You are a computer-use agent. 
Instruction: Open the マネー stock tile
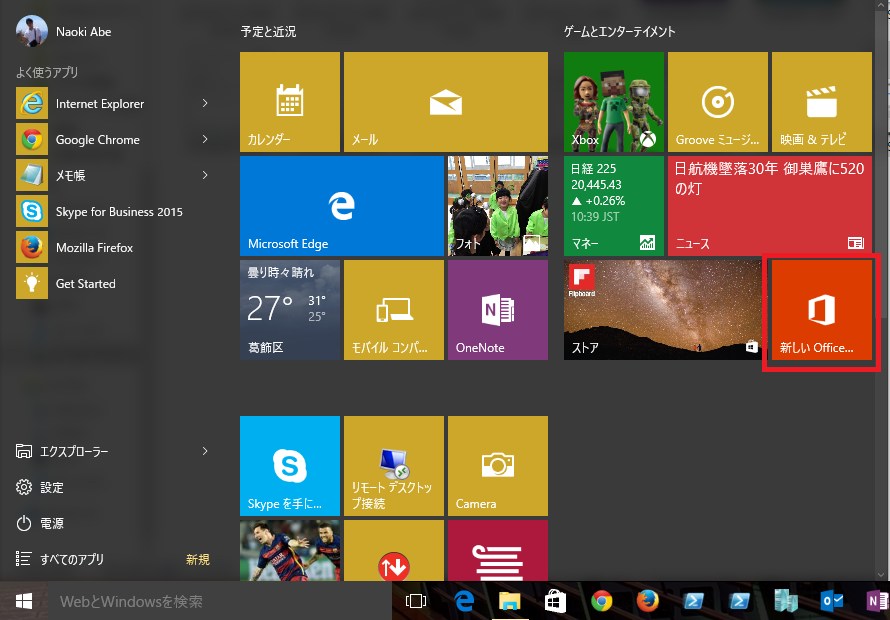(614, 206)
